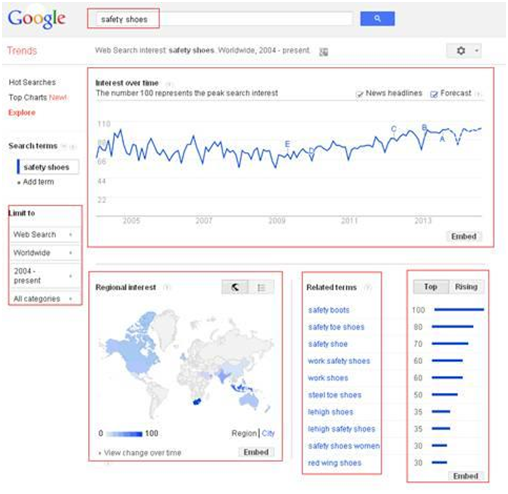Viewport: 508px width, 494px height.
Task: Switch Regional interest to list view
Action: click(261, 287)
